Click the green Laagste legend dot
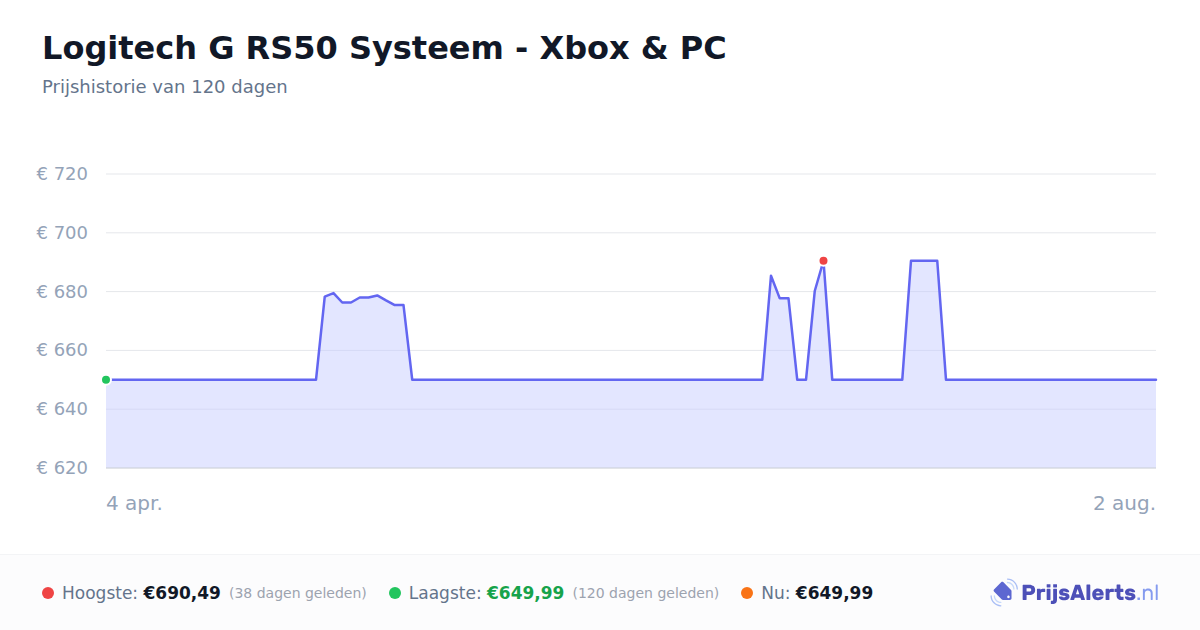Screen dimensions: 1200x630 pos(395,593)
